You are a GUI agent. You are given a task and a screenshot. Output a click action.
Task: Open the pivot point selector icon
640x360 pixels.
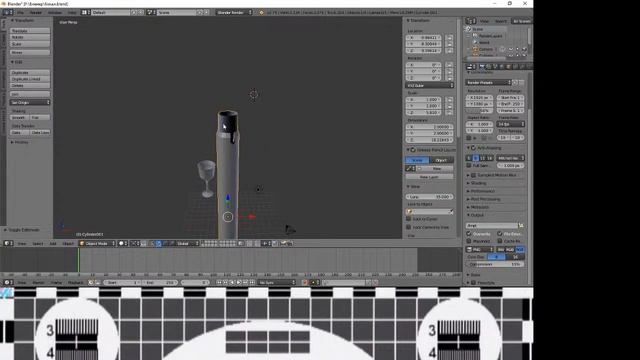point(134,244)
